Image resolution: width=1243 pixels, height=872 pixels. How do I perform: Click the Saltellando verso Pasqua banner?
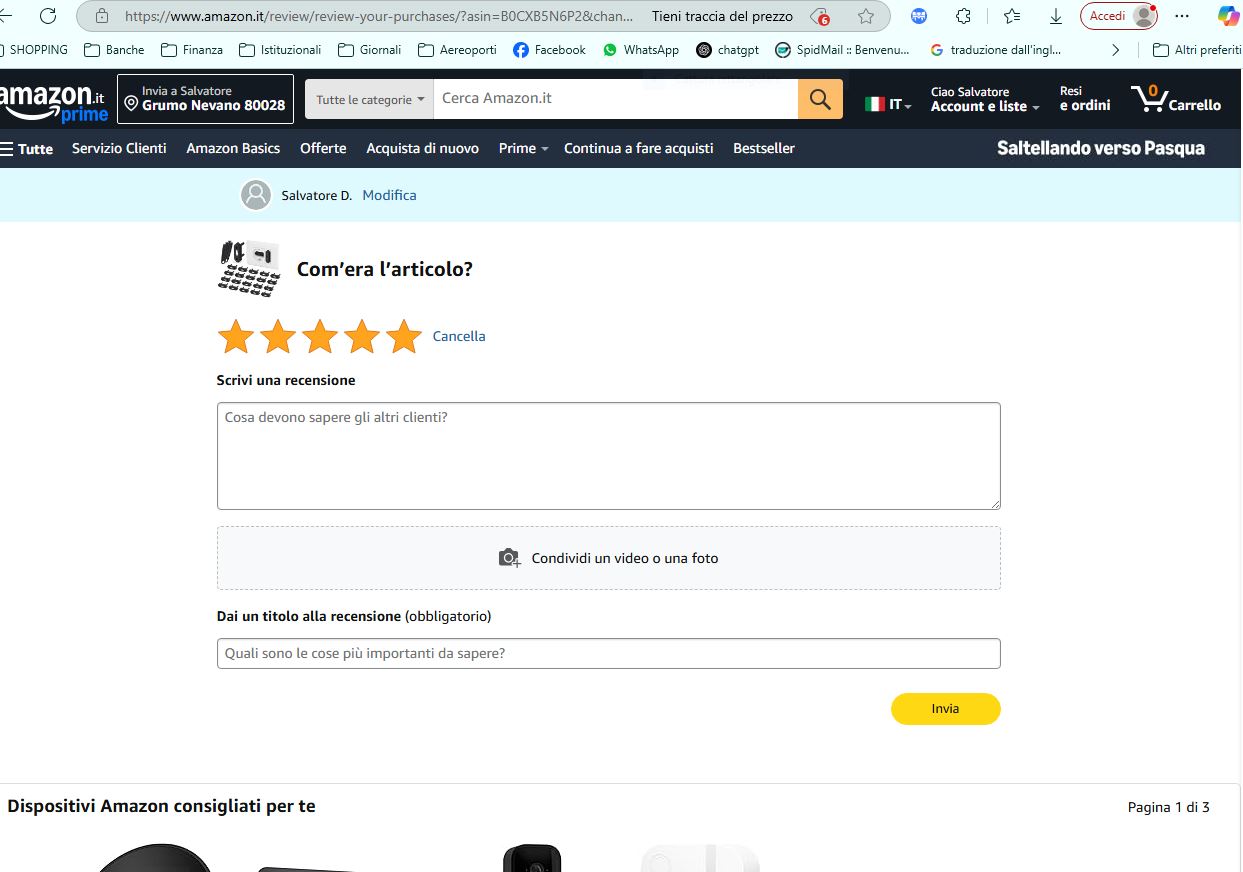coord(1101,148)
